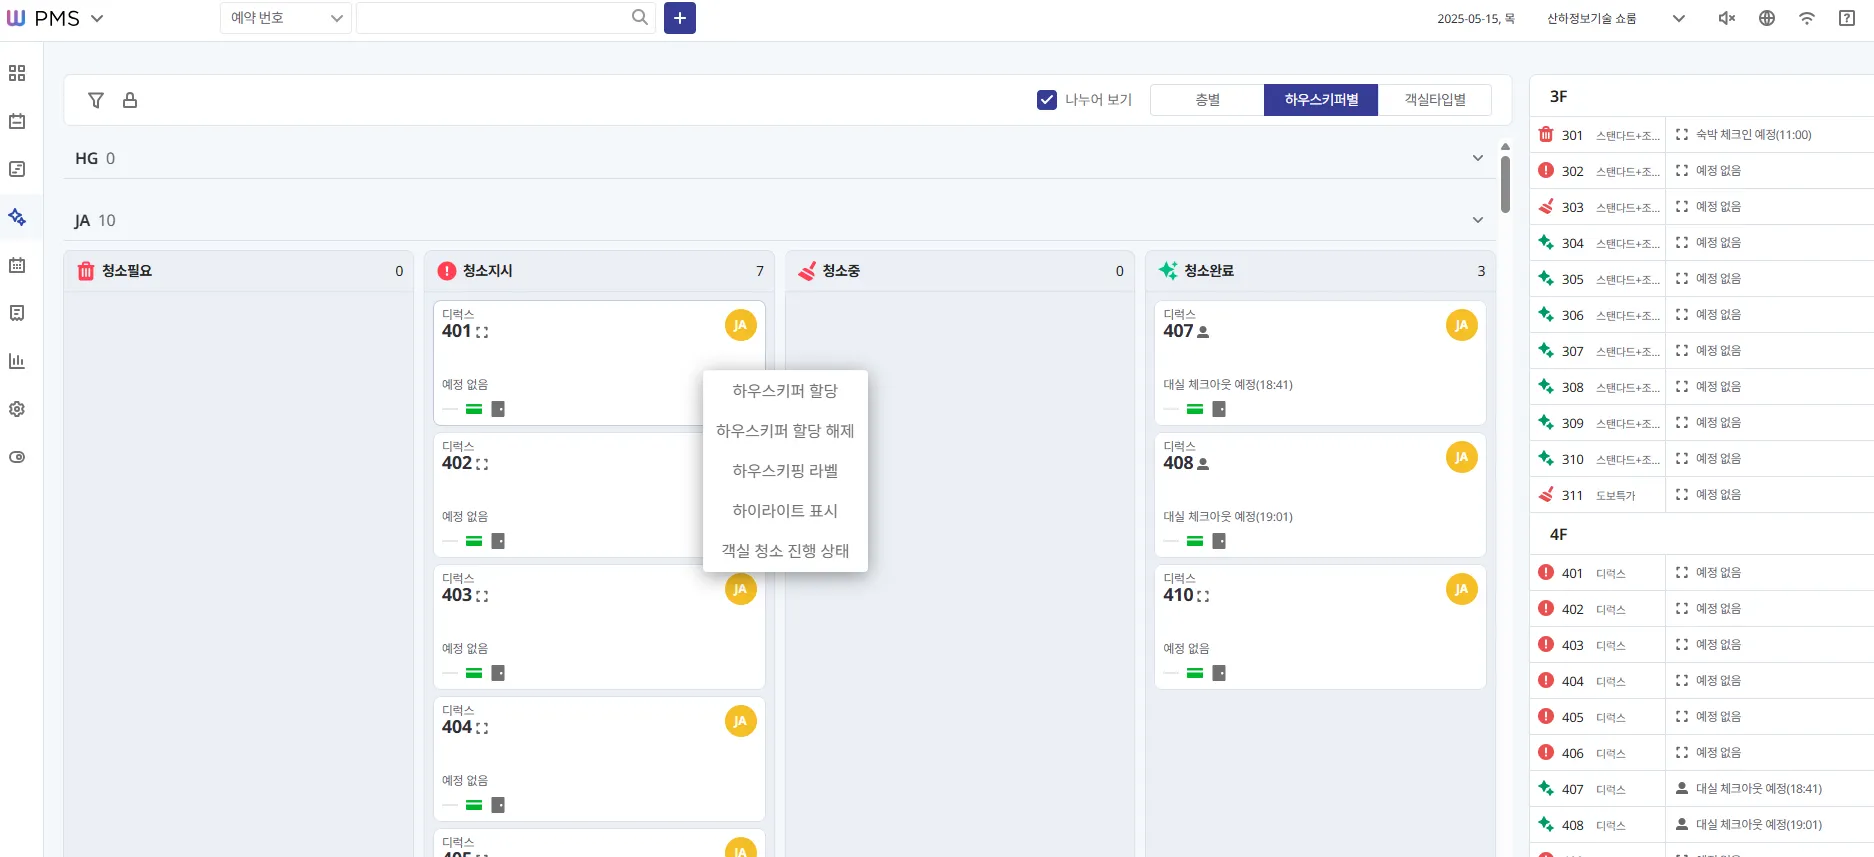Switch to the 객실타입별 view tab
Viewport: 1874px width, 857px height.
pos(1435,100)
